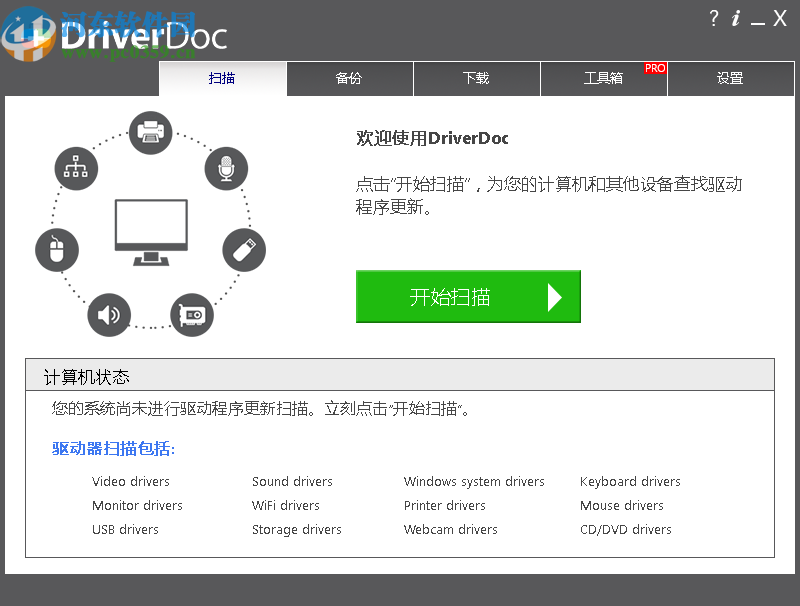Open help via the question mark icon
This screenshot has width=800, height=606.
click(713, 18)
